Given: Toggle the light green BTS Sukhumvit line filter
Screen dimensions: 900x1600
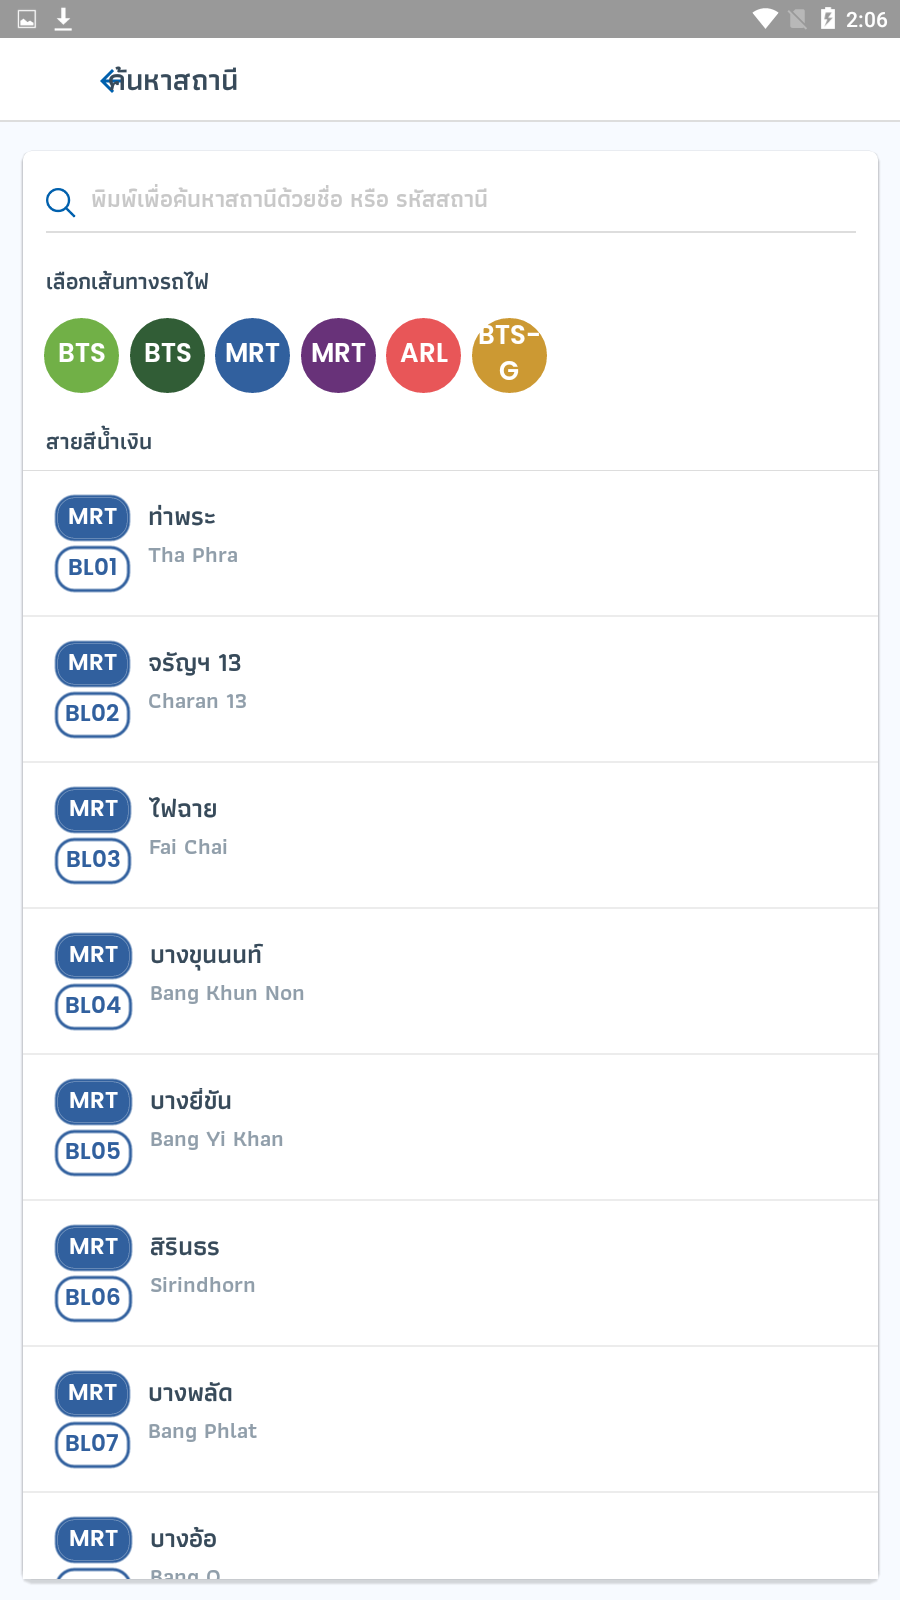Looking at the screenshot, I should 81,355.
